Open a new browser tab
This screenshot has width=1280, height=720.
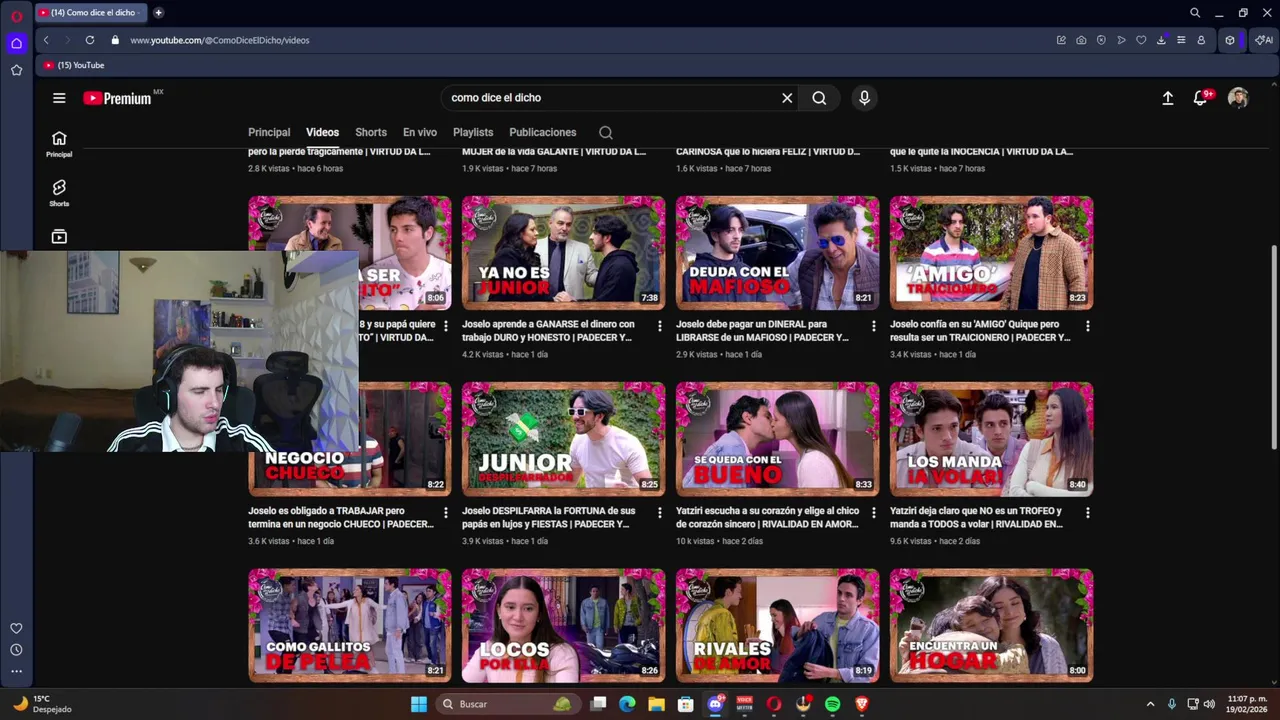click(x=158, y=13)
